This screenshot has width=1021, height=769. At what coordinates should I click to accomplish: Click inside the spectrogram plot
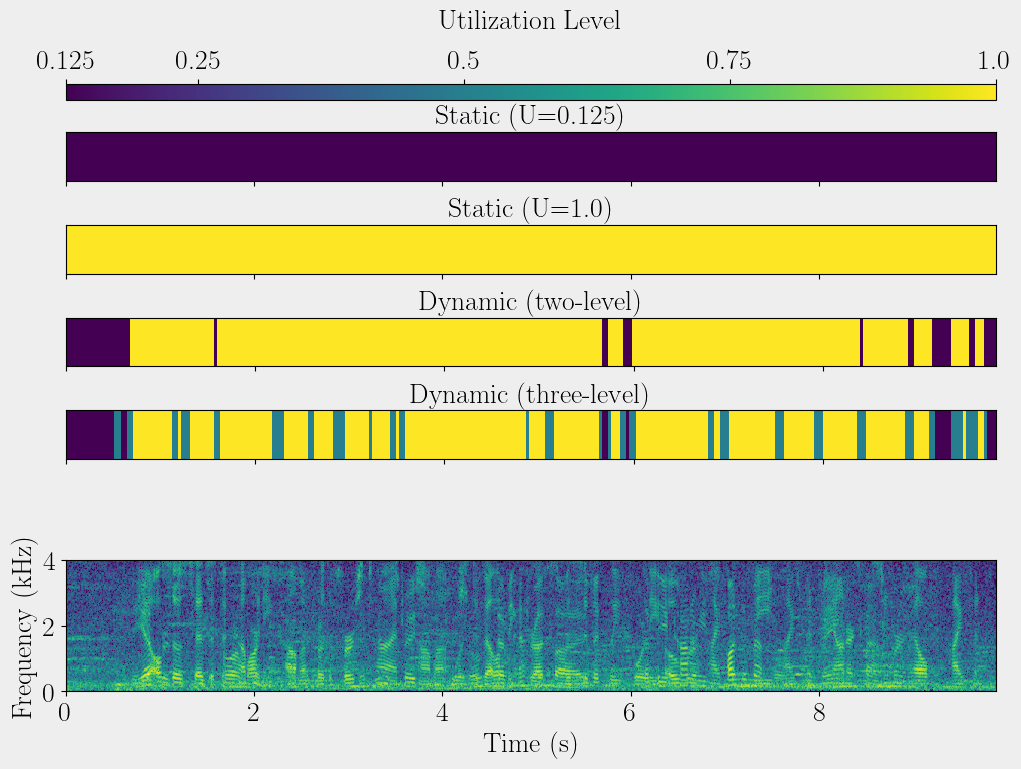[x=530, y=625]
